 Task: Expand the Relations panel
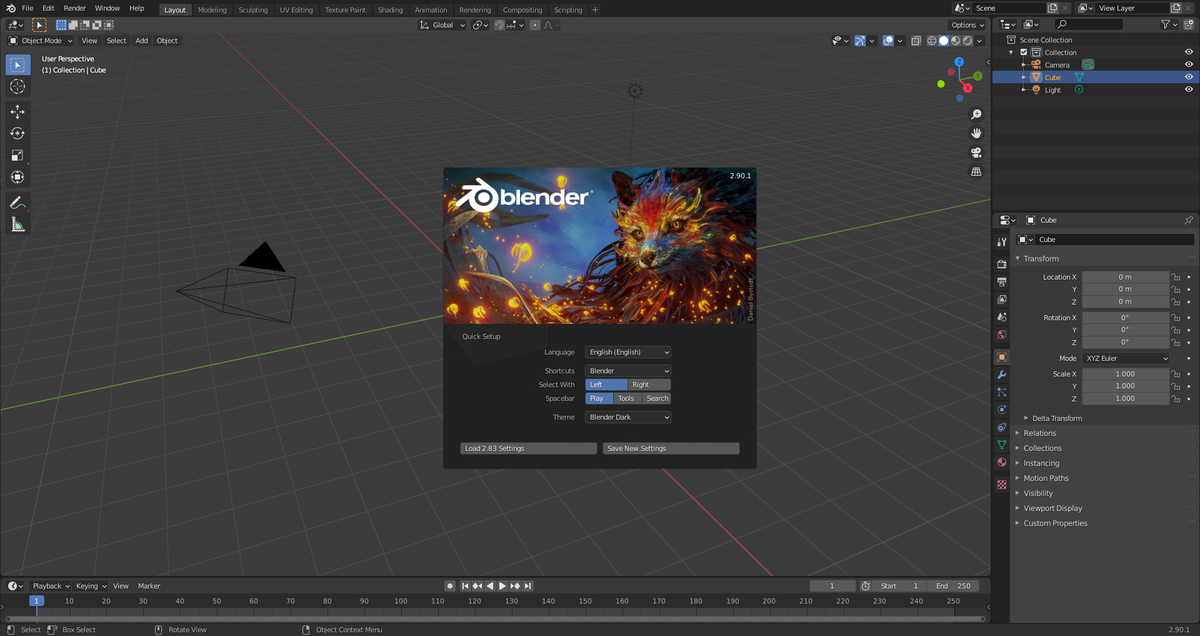coord(1039,433)
